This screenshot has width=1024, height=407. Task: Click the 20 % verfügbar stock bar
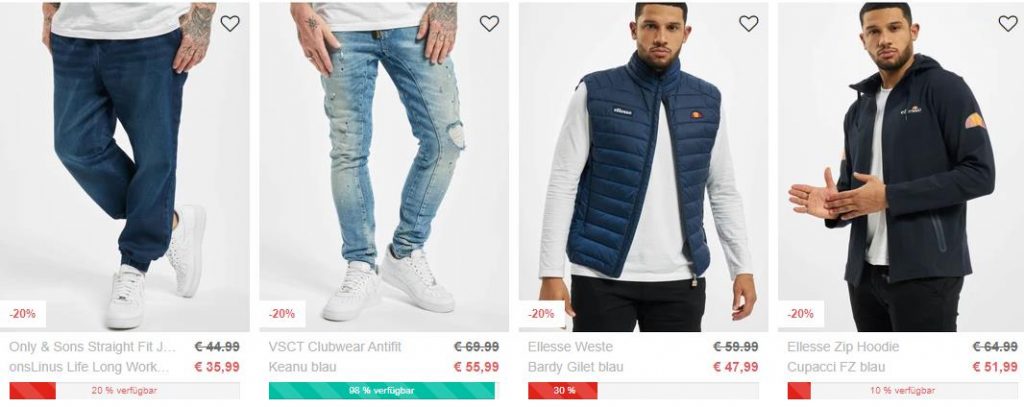pos(124,391)
